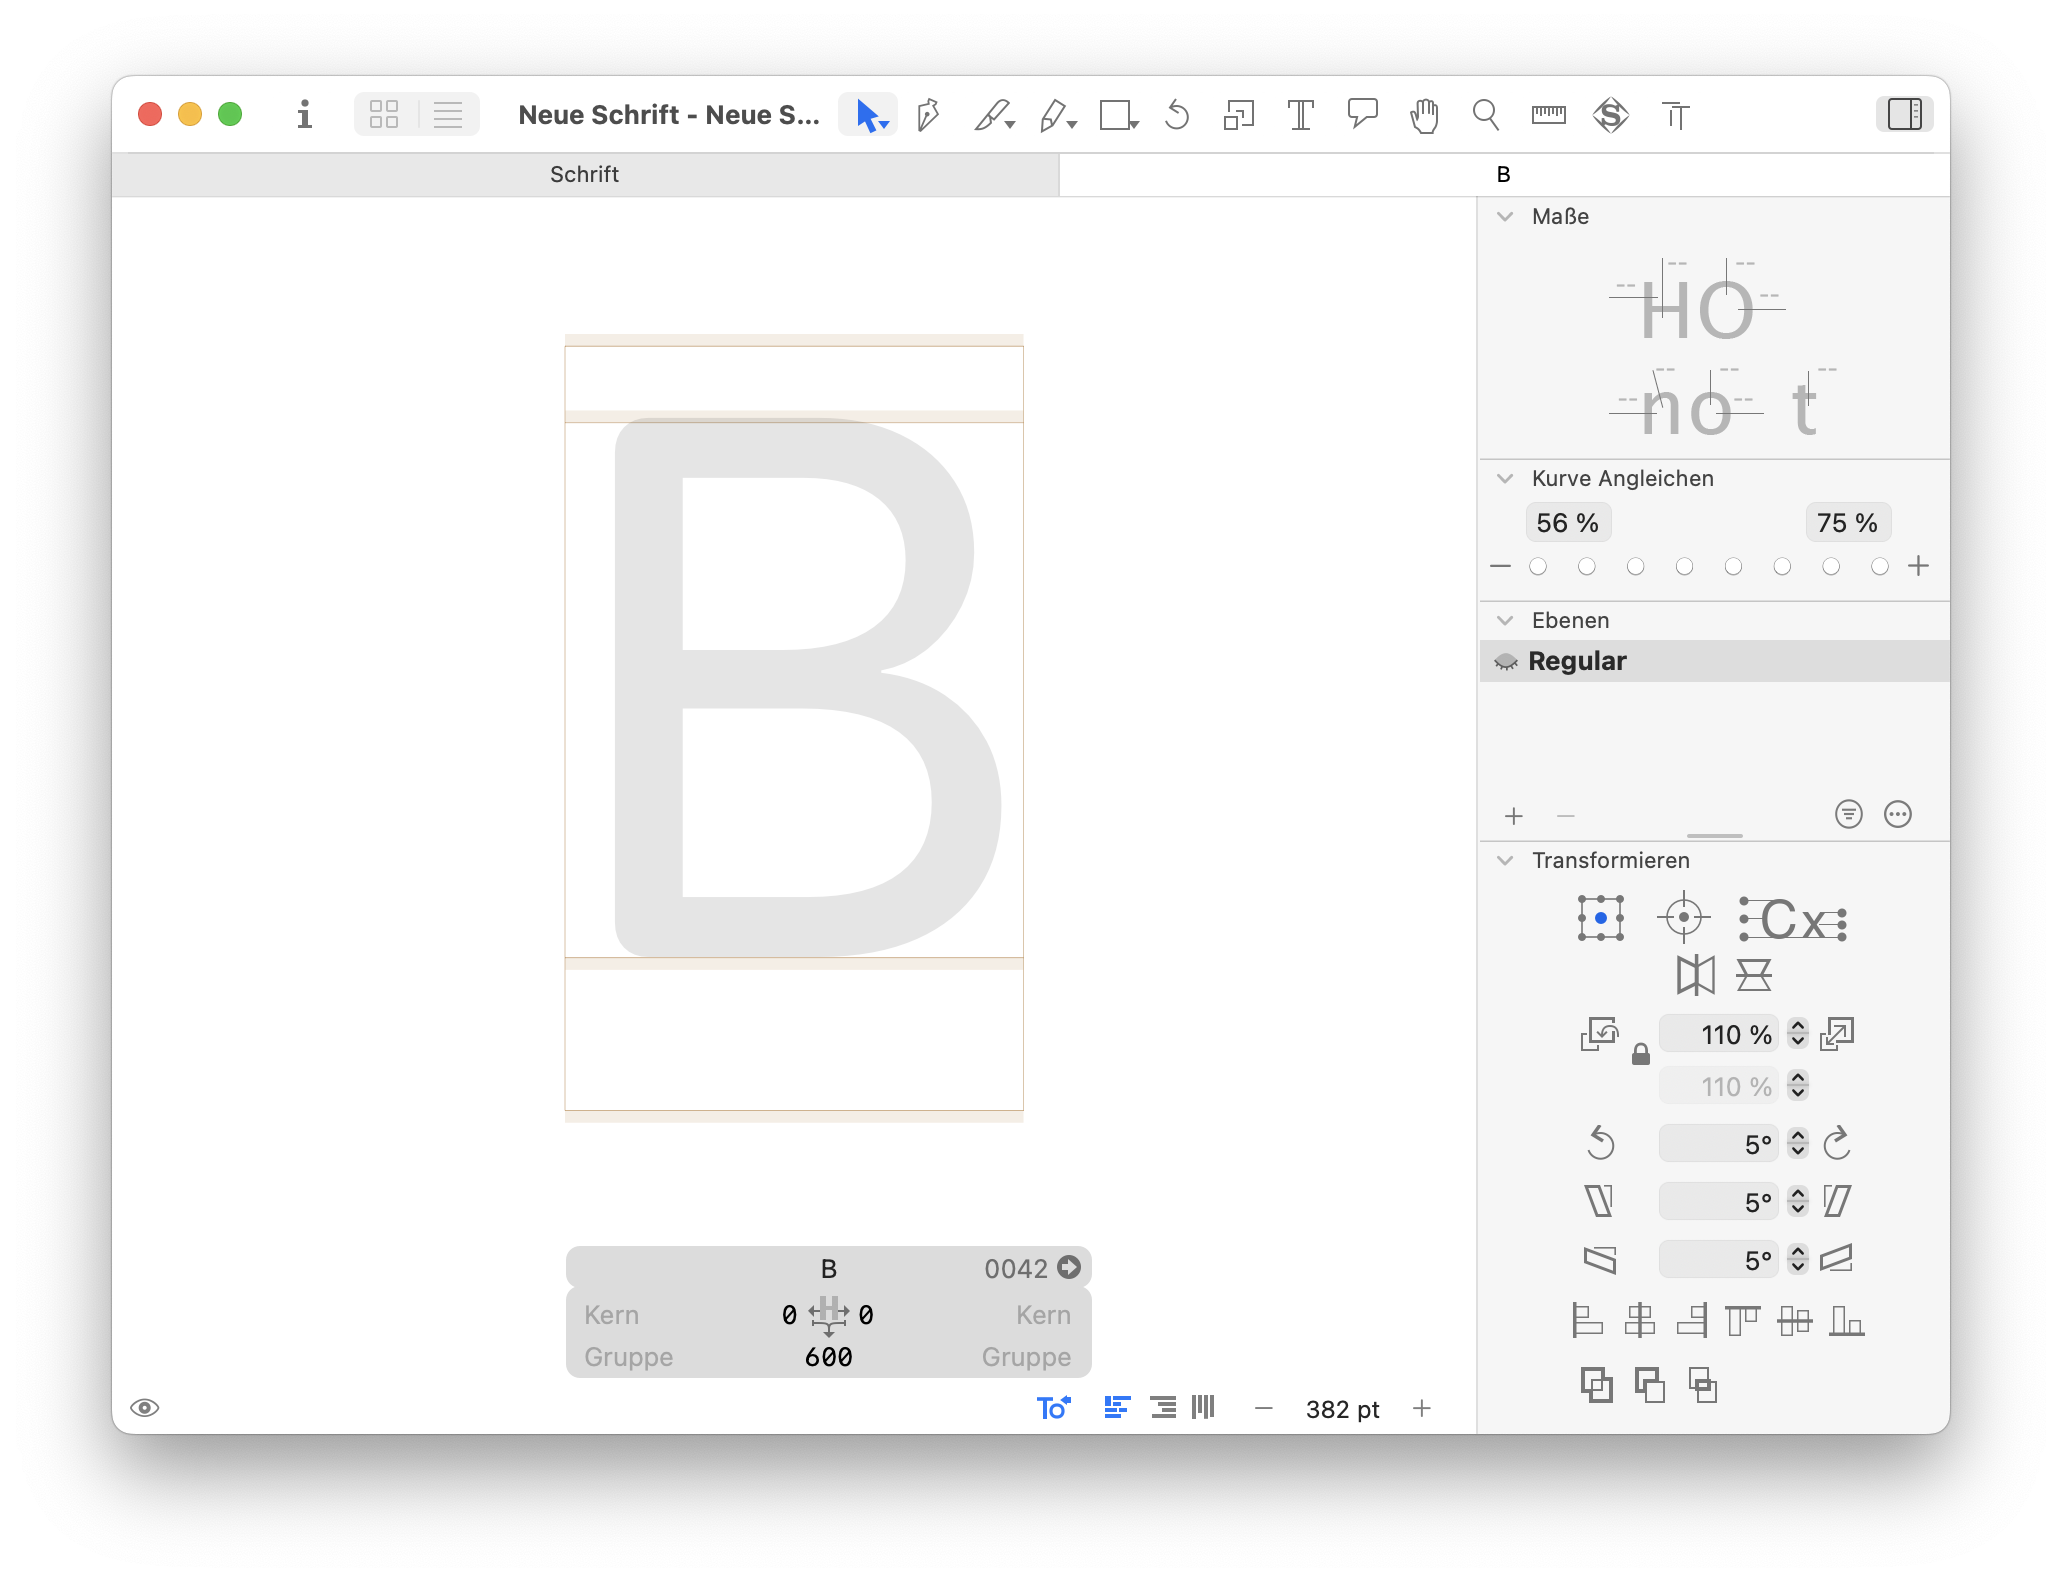This screenshot has width=2062, height=1582.
Task: Select an interpolation step radio in Kurve Angleichen
Action: click(1537, 566)
